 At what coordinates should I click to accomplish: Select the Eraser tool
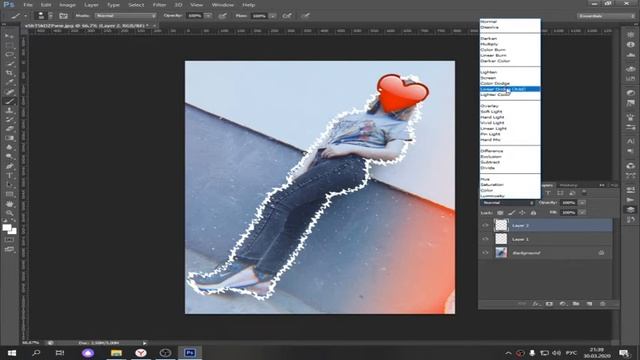(9, 129)
